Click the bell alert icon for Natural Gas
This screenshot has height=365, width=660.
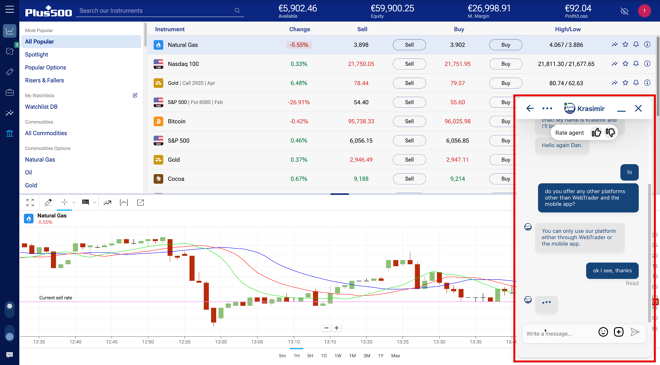636,45
